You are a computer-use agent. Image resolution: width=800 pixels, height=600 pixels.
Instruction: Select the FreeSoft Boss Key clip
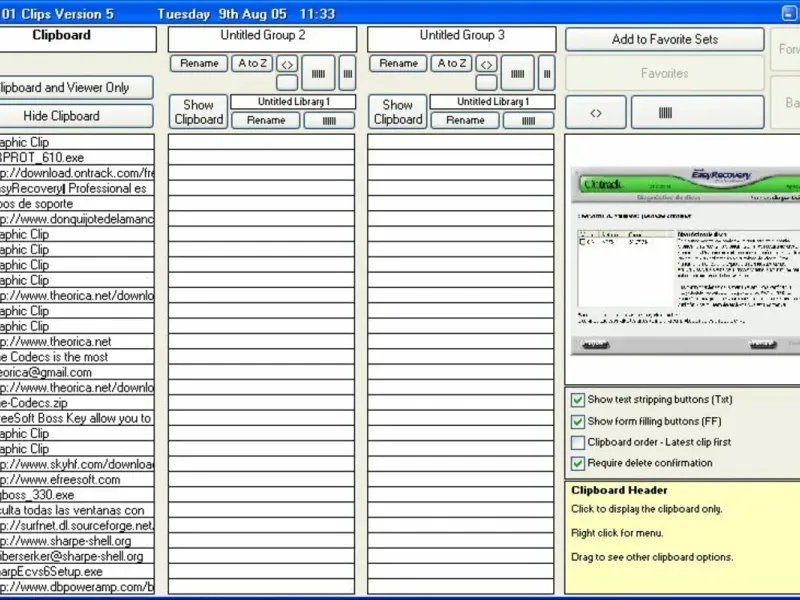tap(77, 418)
